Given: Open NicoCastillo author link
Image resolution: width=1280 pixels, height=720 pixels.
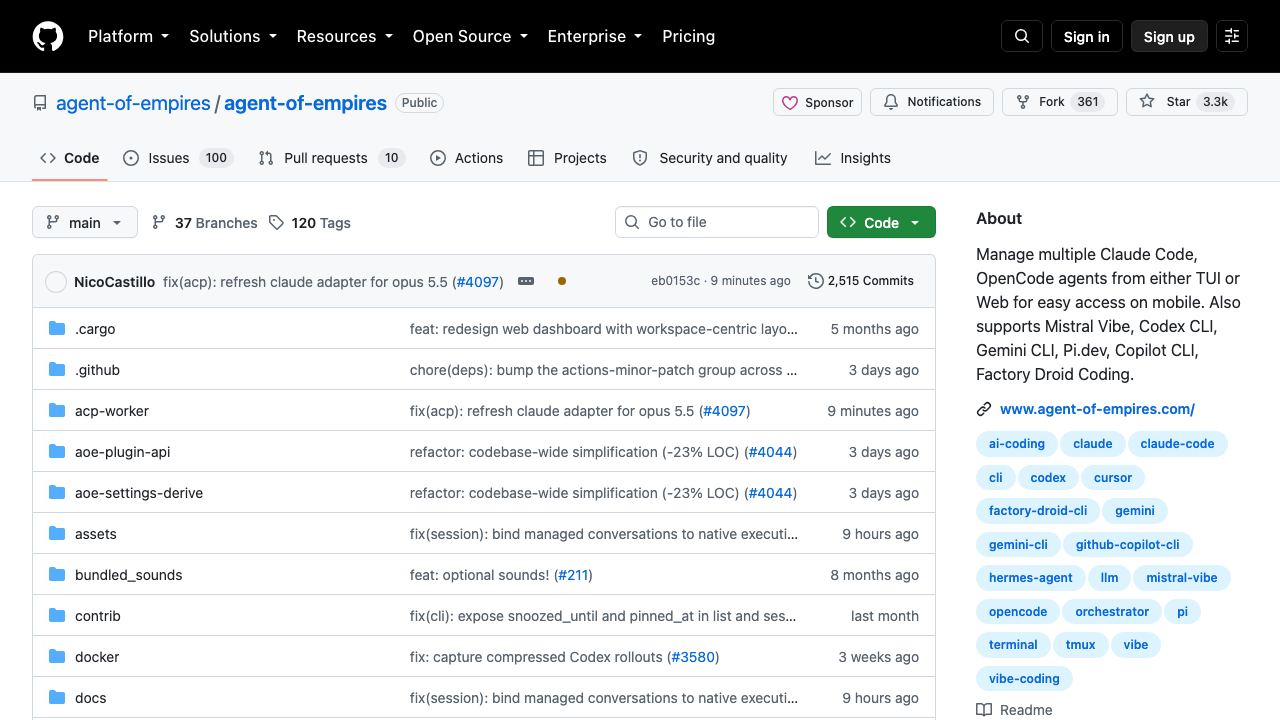Looking at the screenshot, I should click(114, 282).
